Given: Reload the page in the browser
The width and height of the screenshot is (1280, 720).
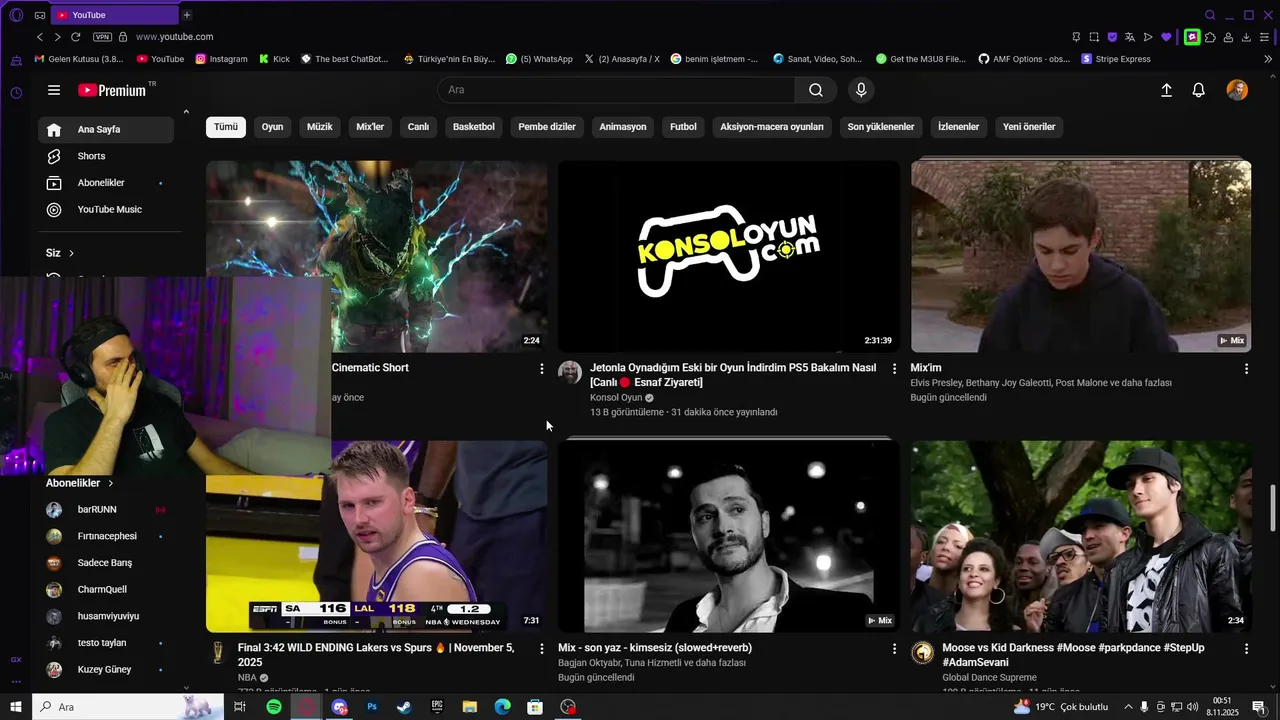Looking at the screenshot, I should tap(75, 37).
